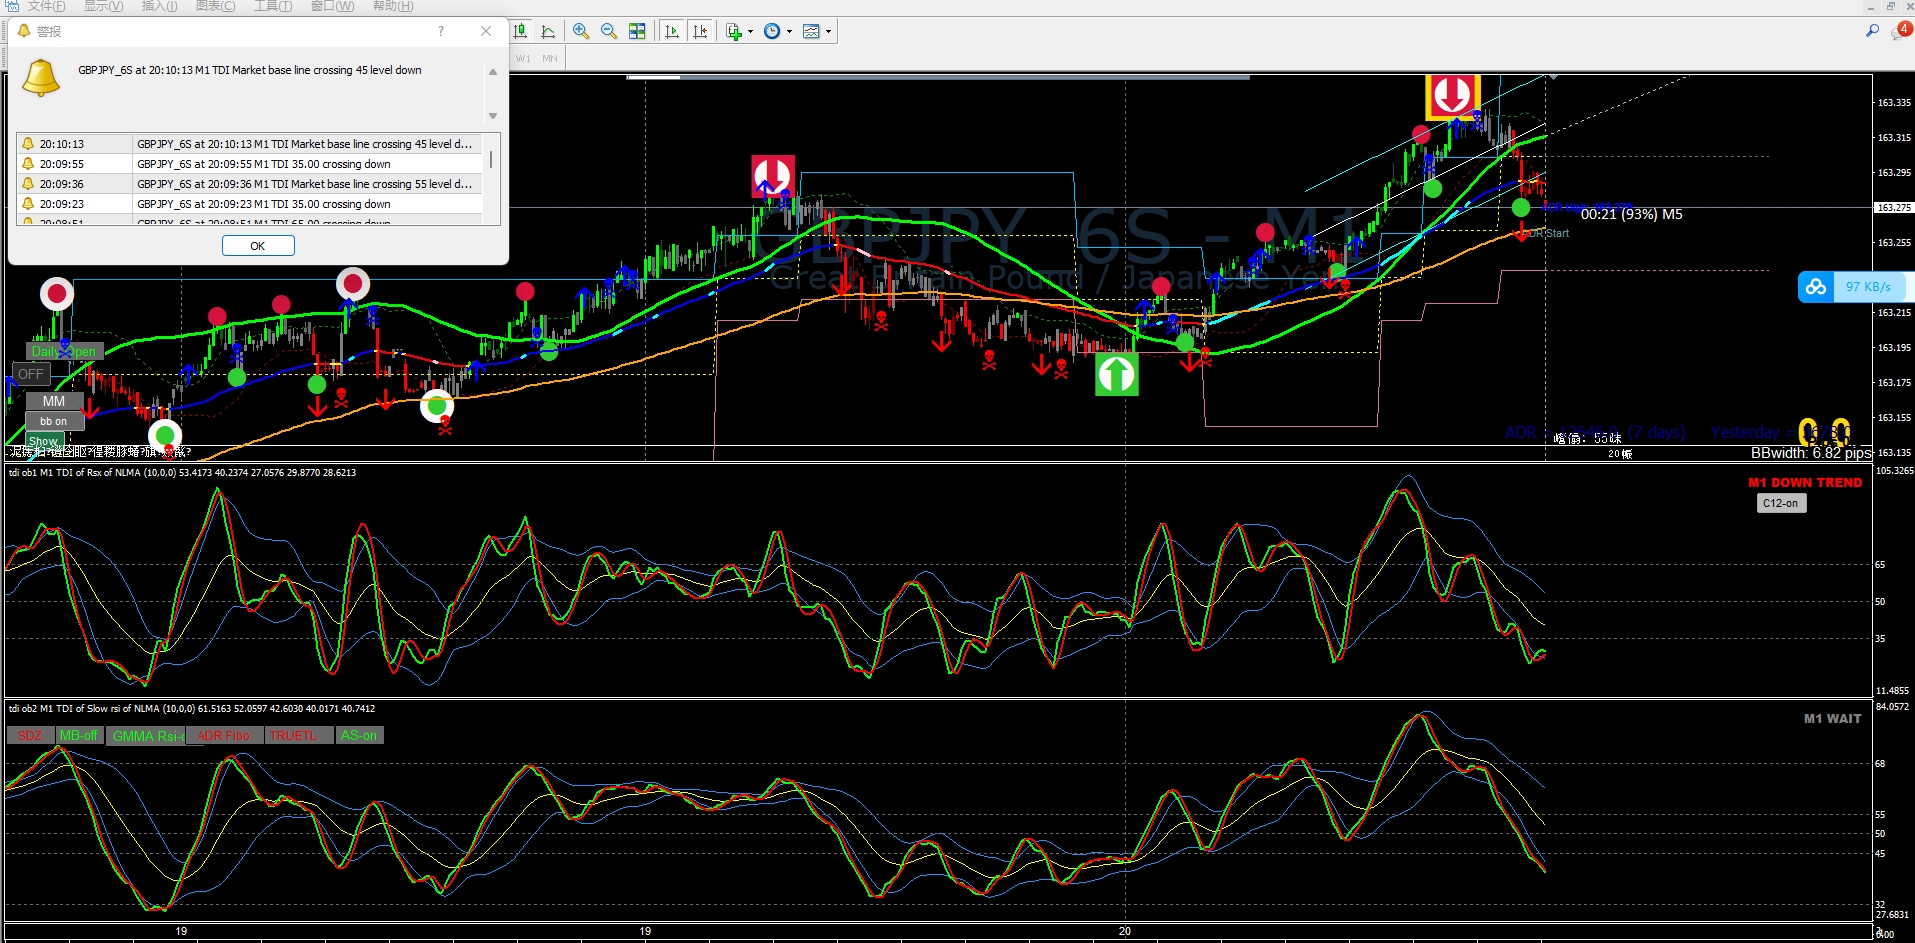The width and height of the screenshot is (1915, 943).
Task: Click alert message scroll up arrow
Action: click(x=493, y=72)
